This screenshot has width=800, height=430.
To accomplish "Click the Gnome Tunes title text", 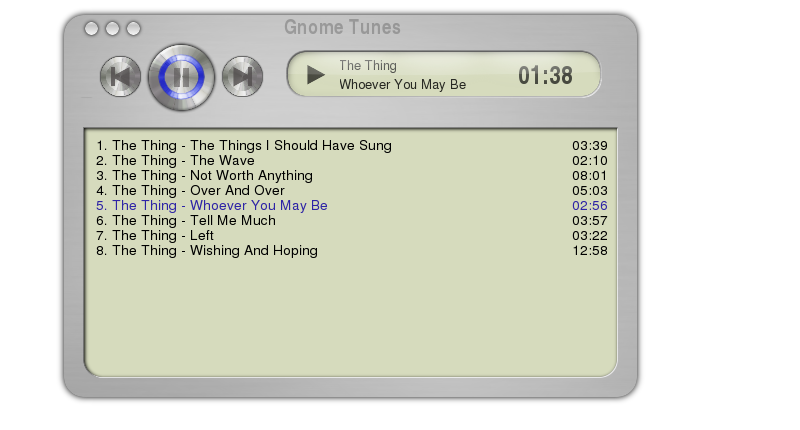I will tap(342, 27).
